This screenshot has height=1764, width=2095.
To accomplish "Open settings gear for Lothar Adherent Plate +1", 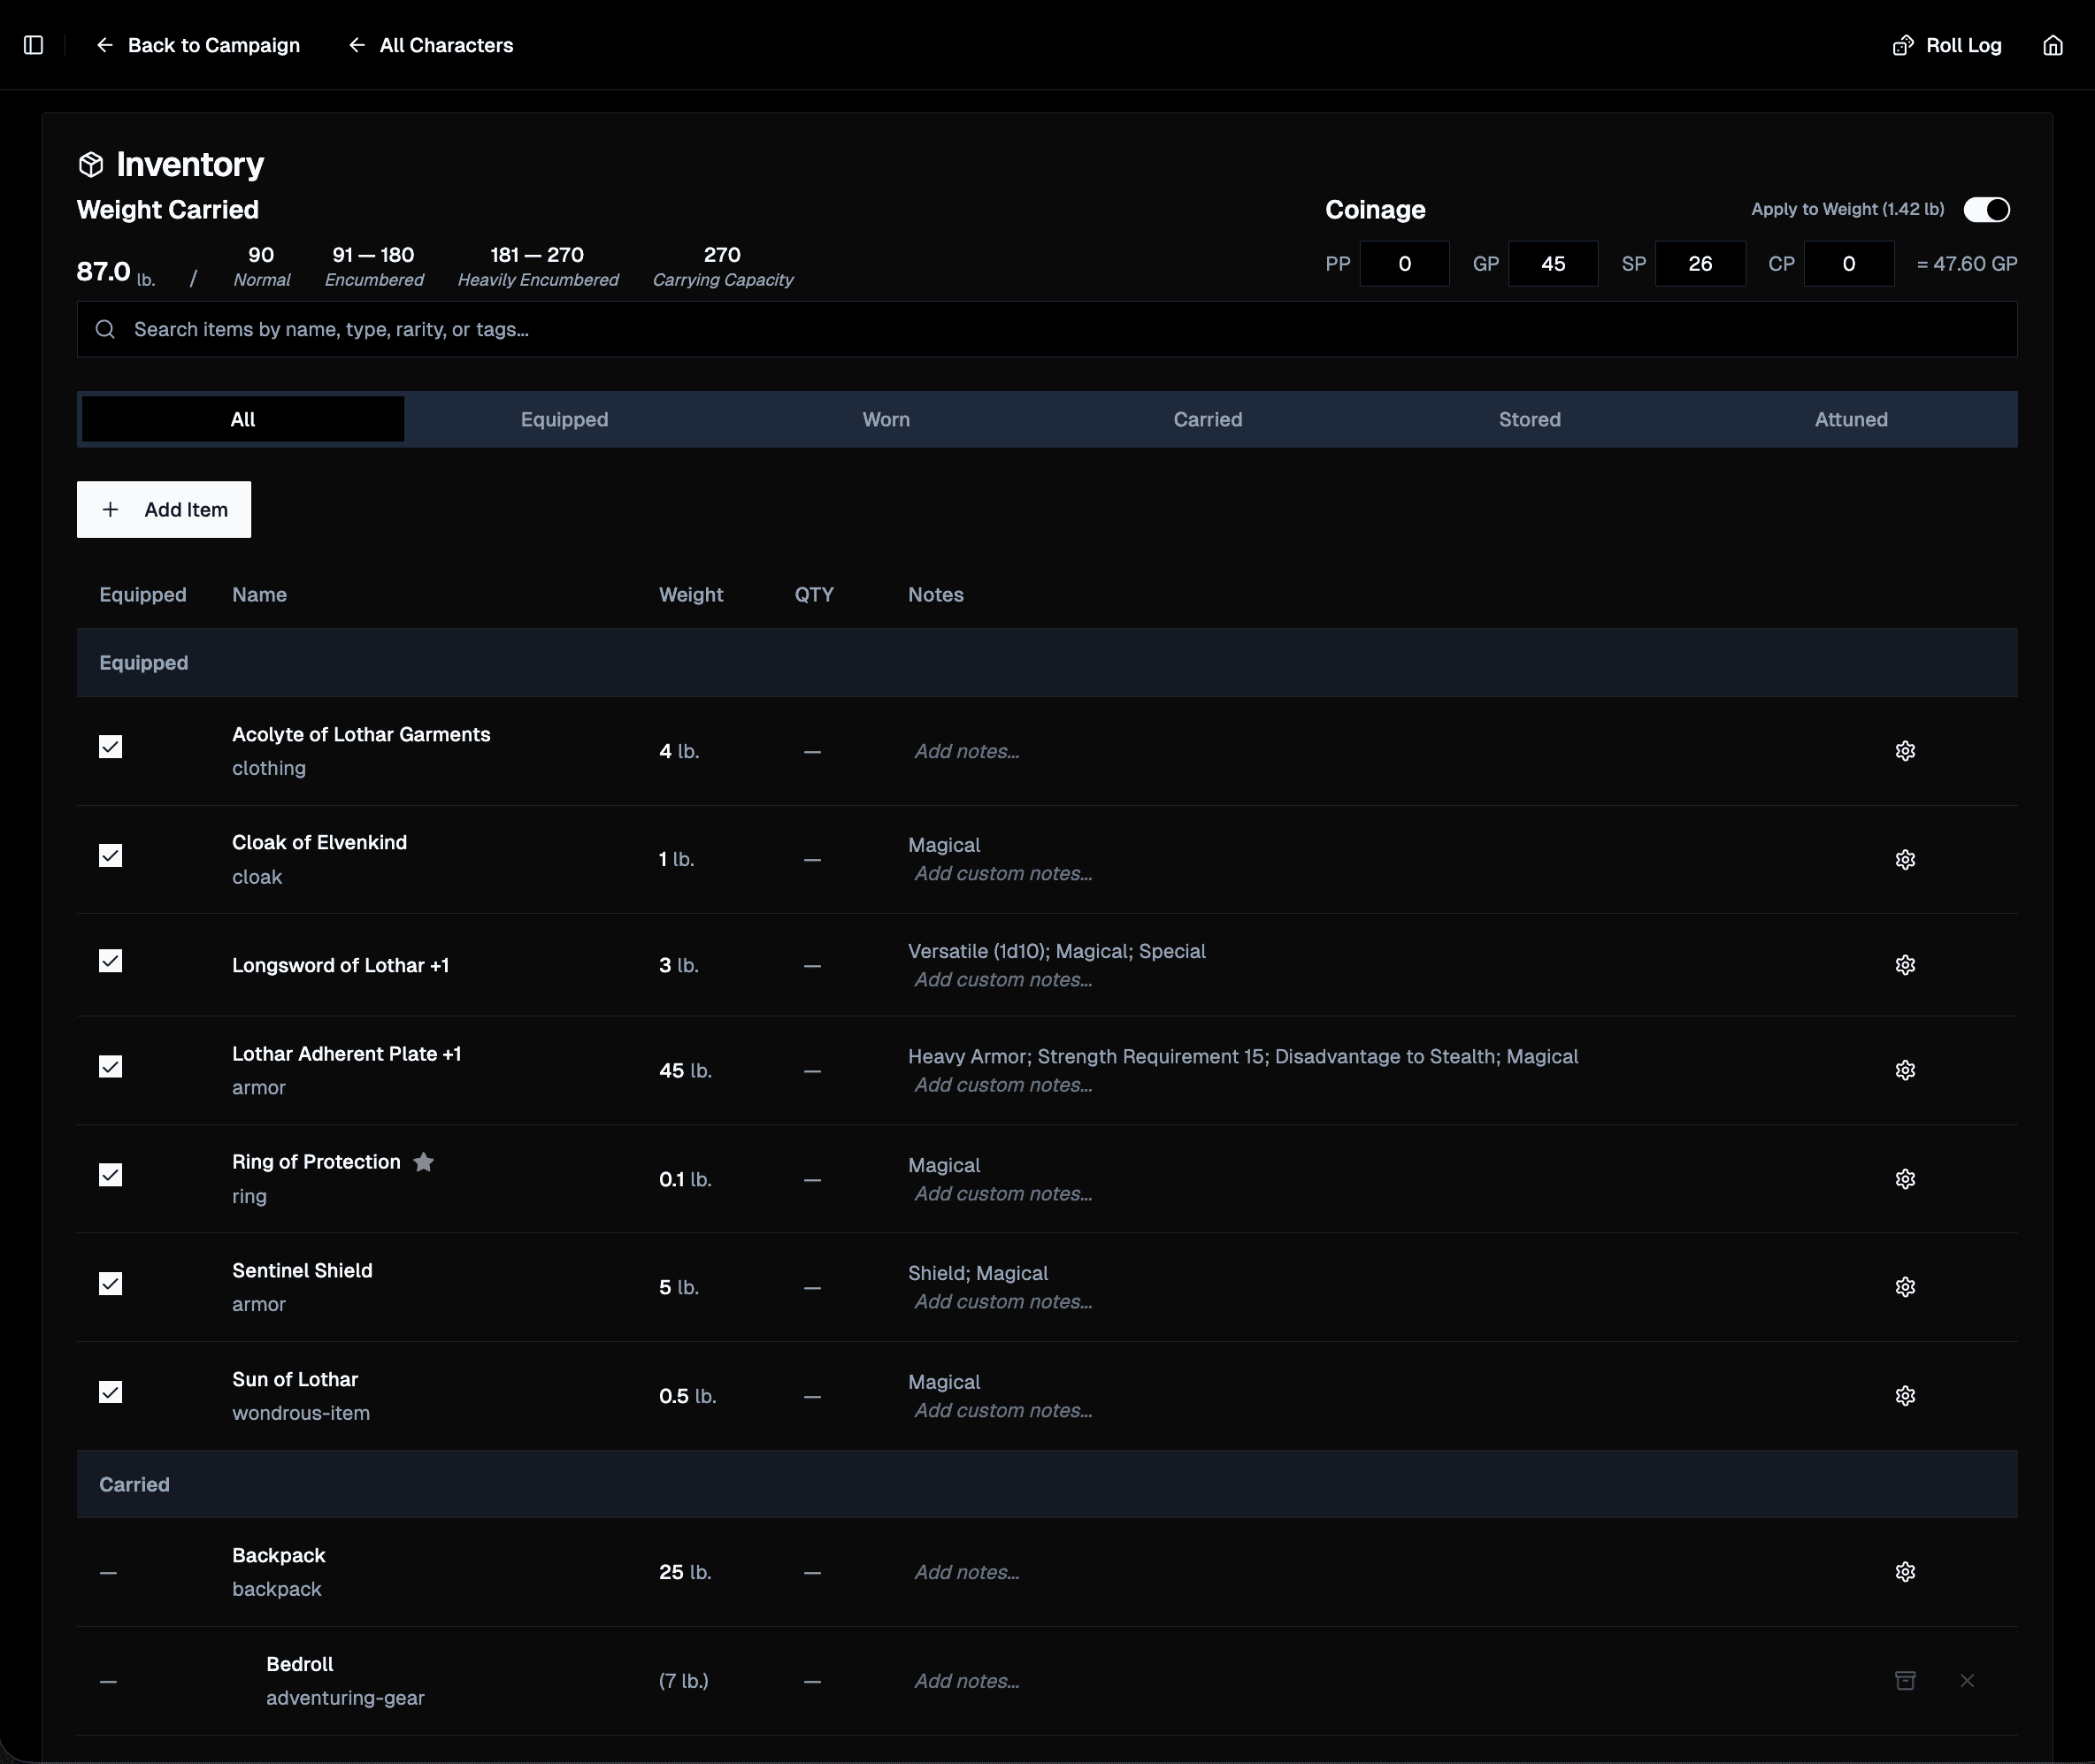I will pyautogui.click(x=1905, y=1070).
